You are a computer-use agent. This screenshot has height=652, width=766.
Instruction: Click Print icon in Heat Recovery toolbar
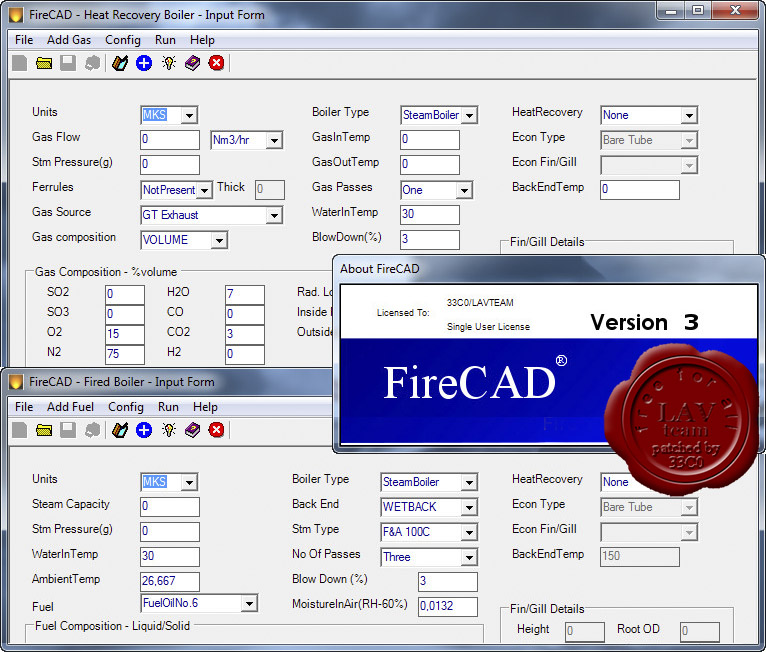[x=92, y=63]
